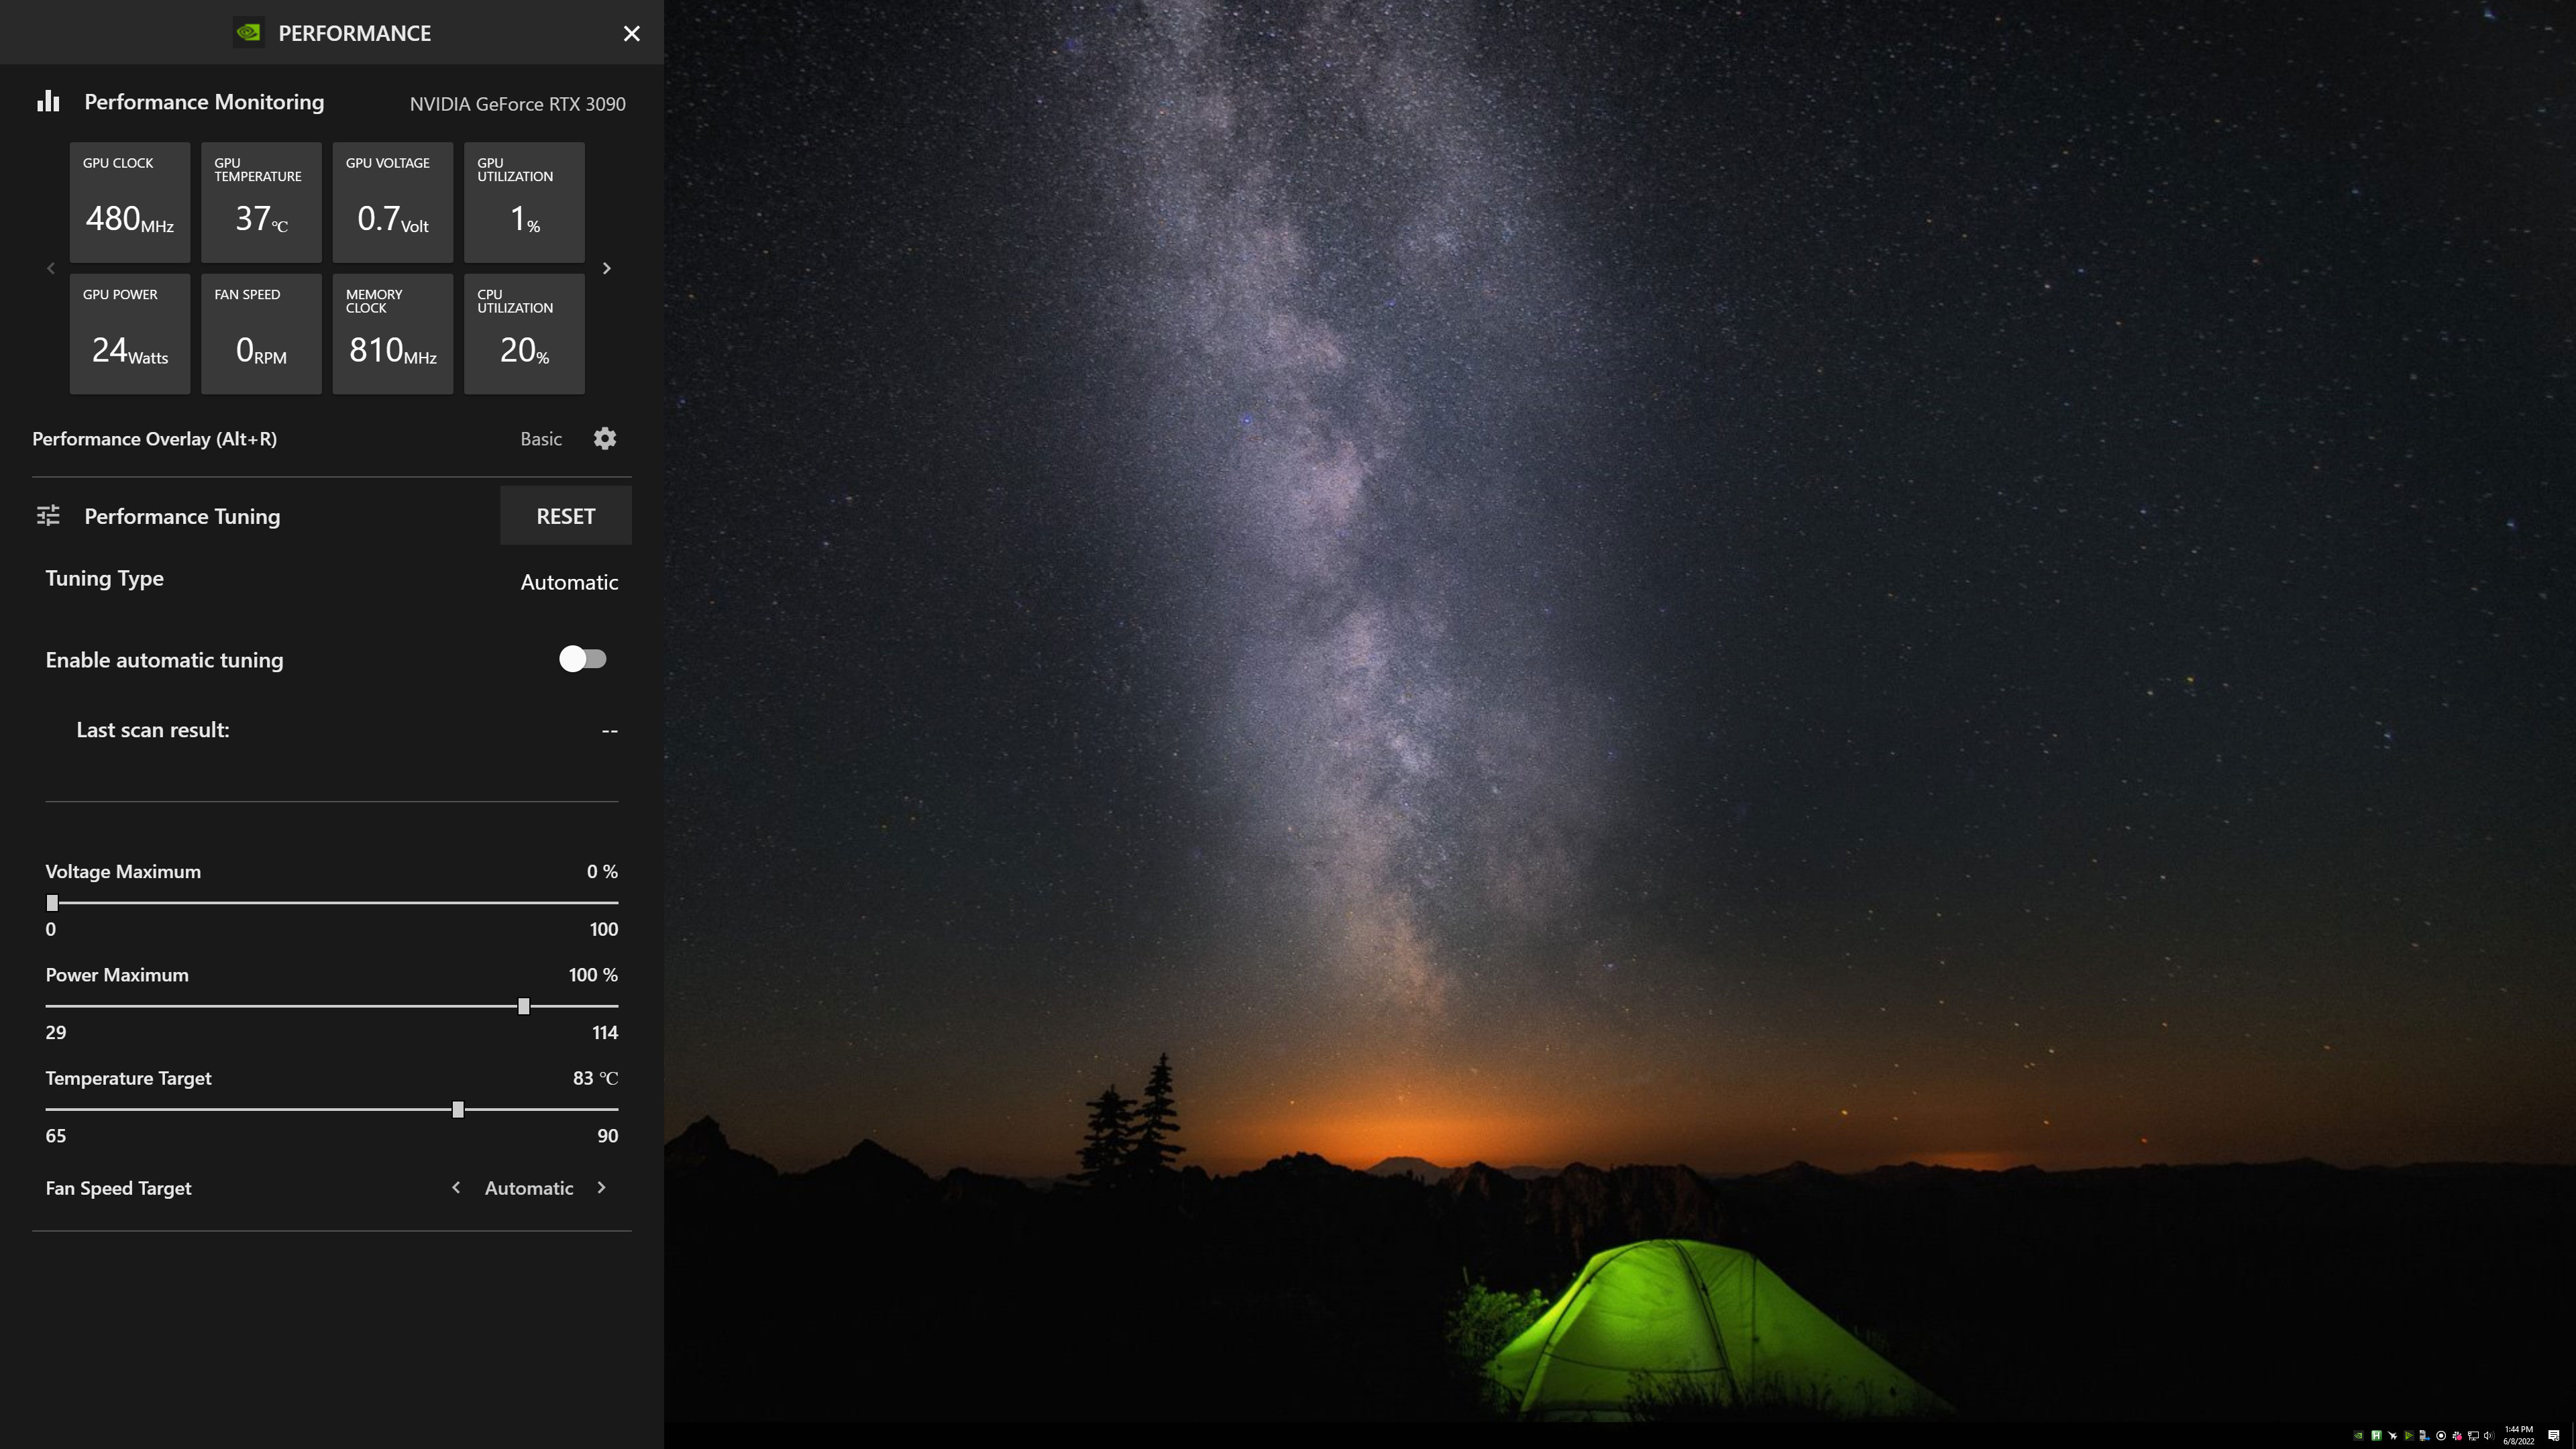The image size is (2576, 1449).
Task: Close the Performance panel
Action: click(x=632, y=33)
